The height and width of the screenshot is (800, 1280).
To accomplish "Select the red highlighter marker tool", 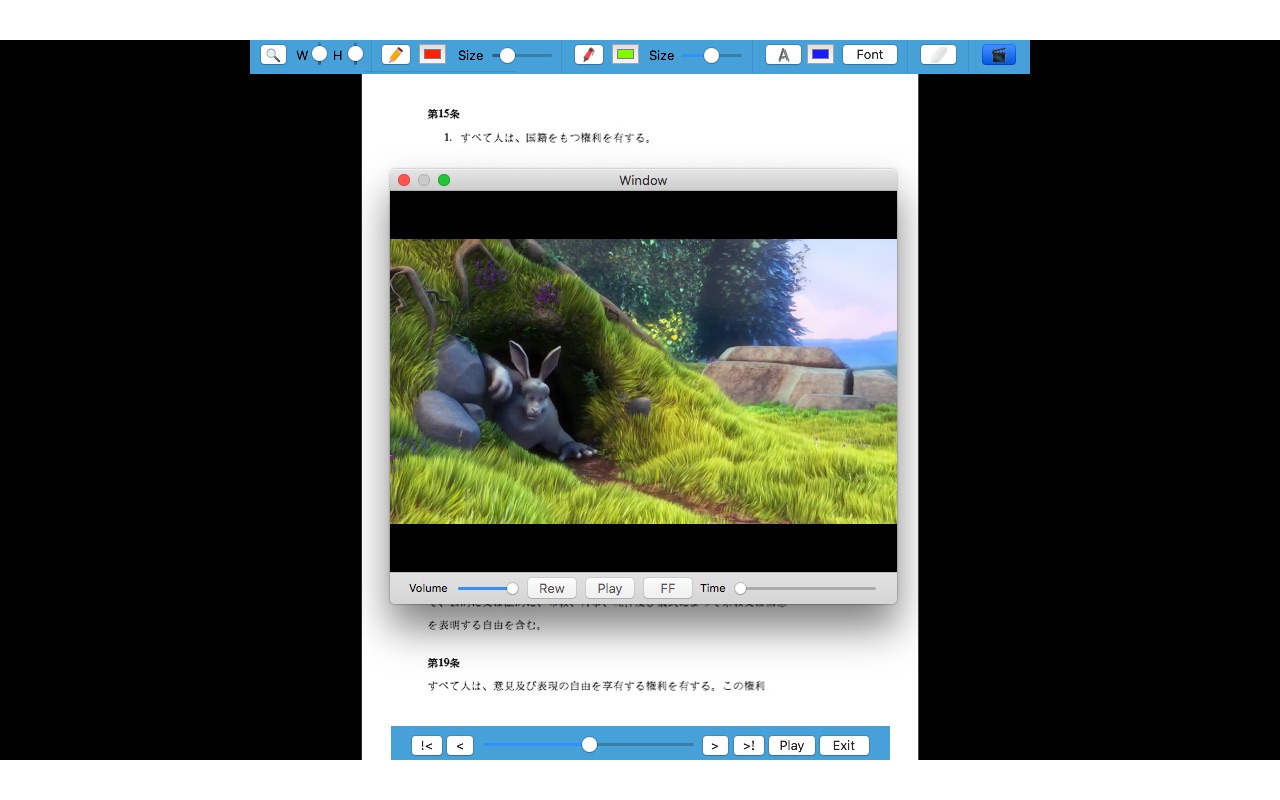I will point(589,55).
